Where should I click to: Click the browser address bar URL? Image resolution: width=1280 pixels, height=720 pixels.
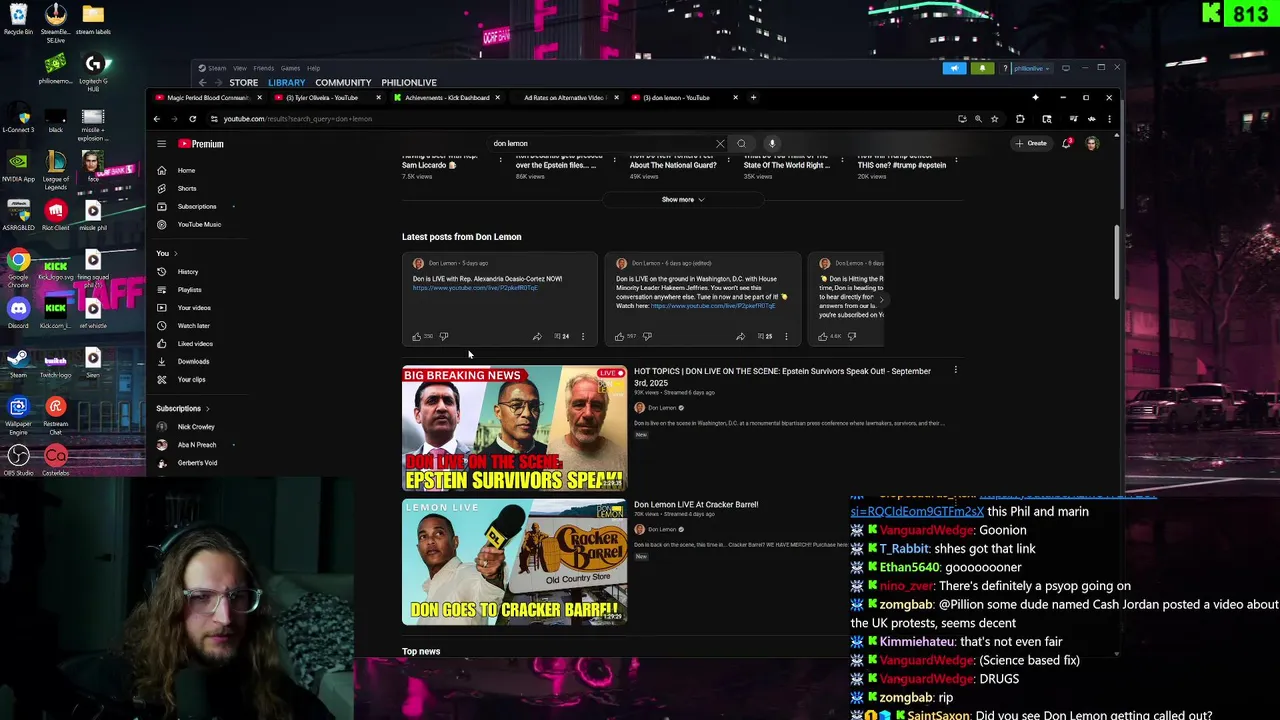tap(297, 119)
